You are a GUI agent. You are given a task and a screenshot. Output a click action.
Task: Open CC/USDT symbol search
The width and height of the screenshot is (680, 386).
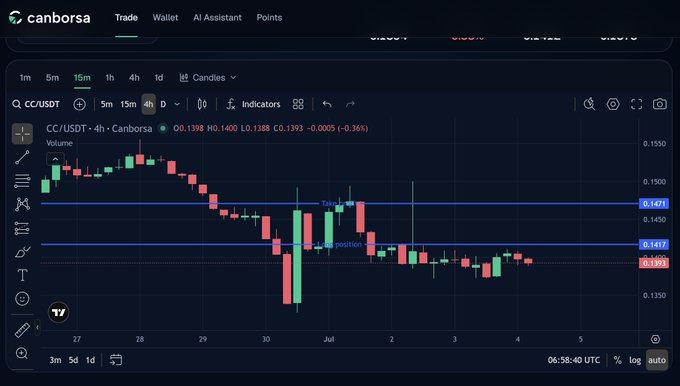pos(36,104)
